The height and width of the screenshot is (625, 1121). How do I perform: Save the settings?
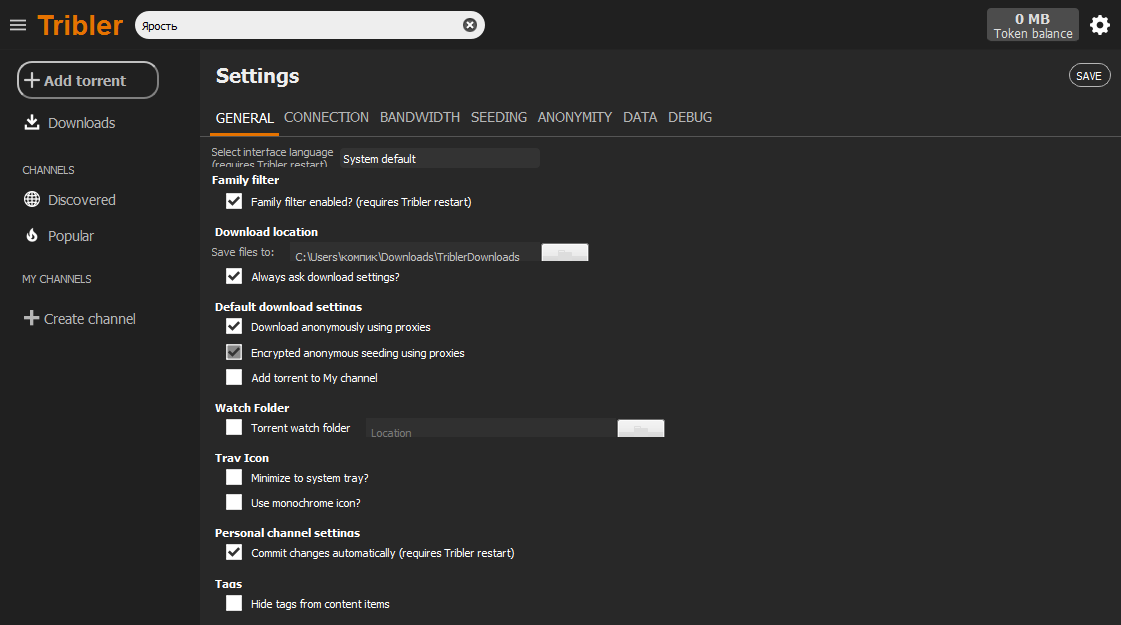coord(1089,76)
